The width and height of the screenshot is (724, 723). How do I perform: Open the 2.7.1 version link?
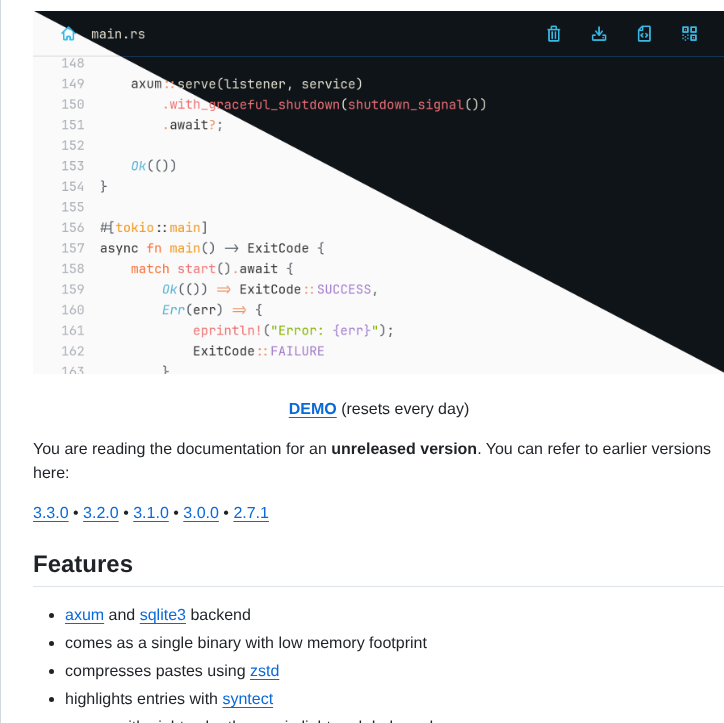point(251,513)
